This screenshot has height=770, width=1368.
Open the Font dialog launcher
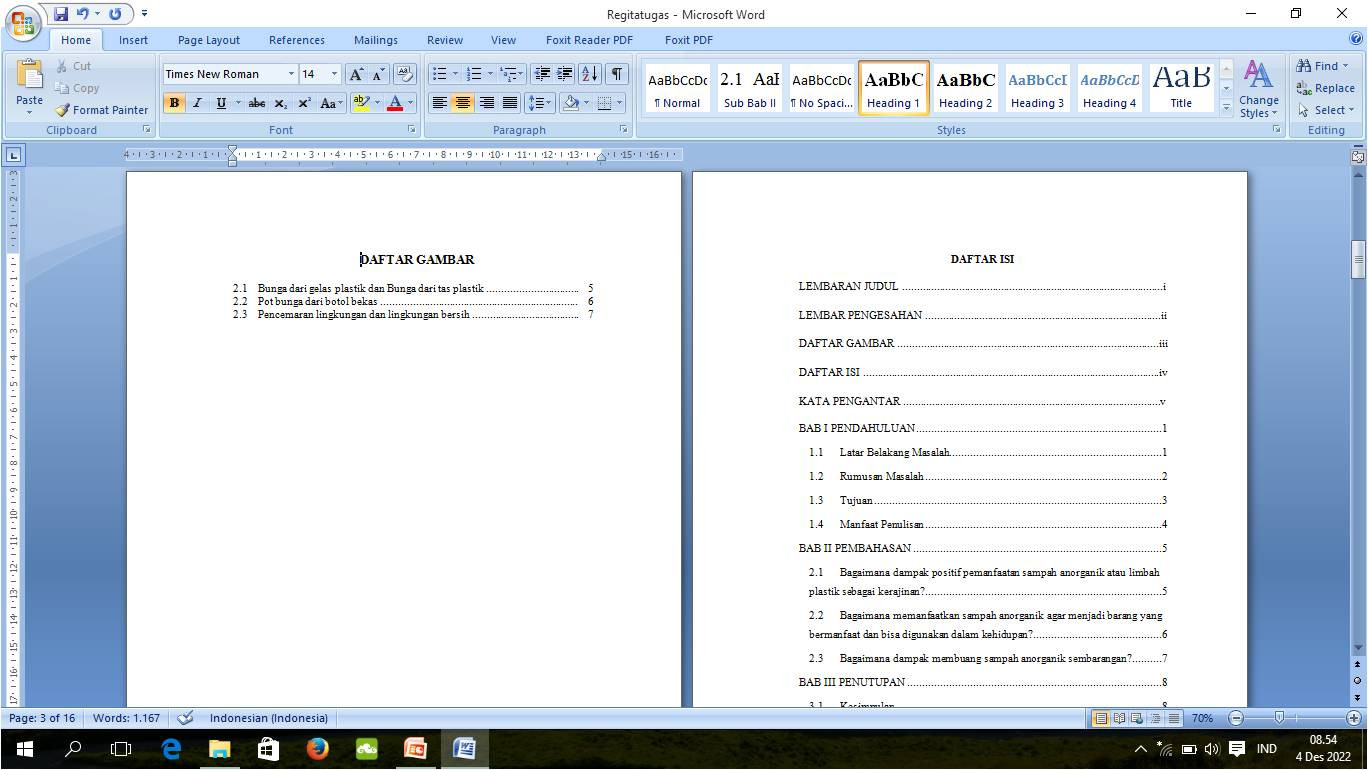pyautogui.click(x=411, y=130)
